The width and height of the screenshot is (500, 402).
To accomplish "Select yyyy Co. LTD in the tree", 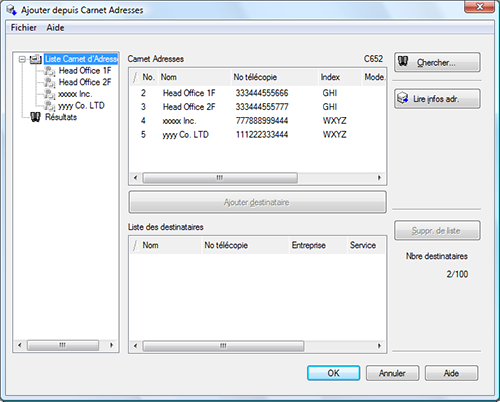I will [x=82, y=106].
